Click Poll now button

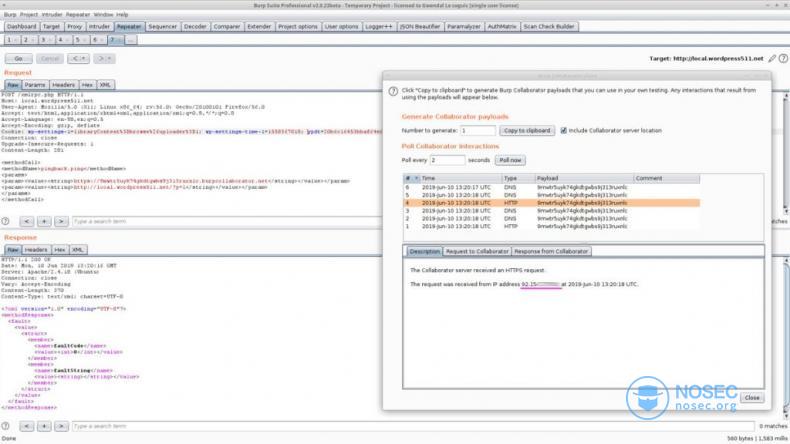(x=510, y=160)
